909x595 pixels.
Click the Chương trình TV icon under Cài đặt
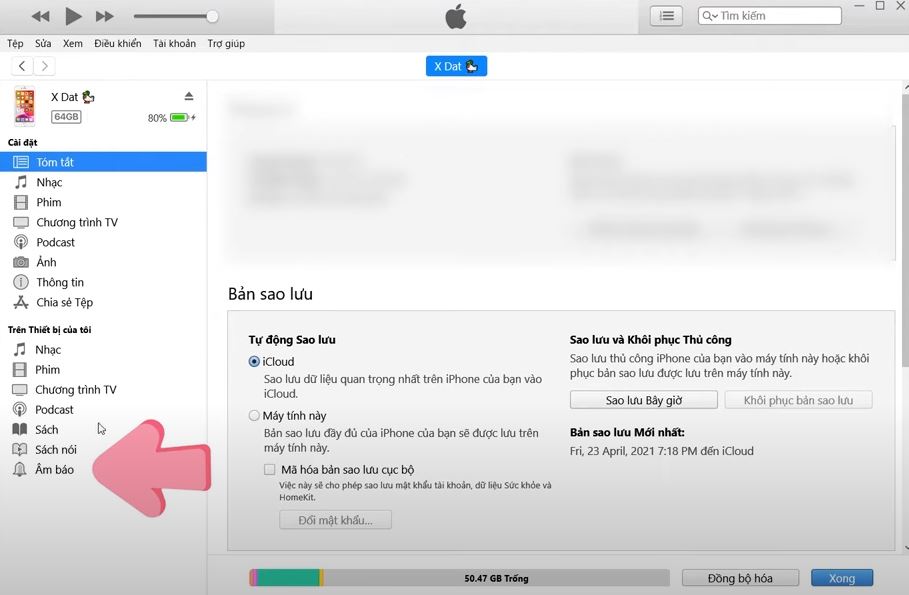pos(21,222)
